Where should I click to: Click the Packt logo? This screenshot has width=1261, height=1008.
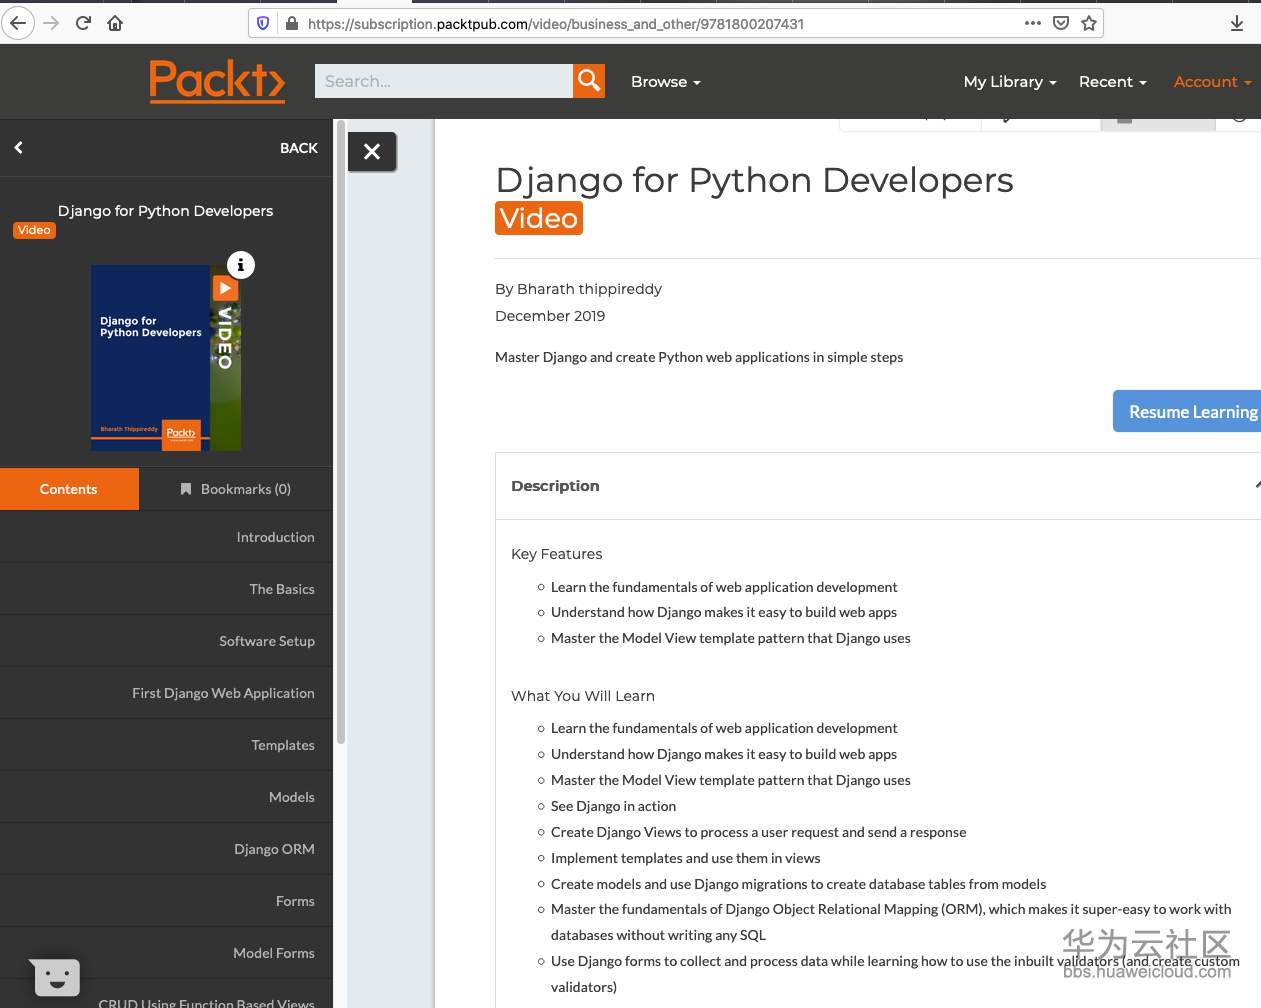pyautogui.click(x=217, y=81)
